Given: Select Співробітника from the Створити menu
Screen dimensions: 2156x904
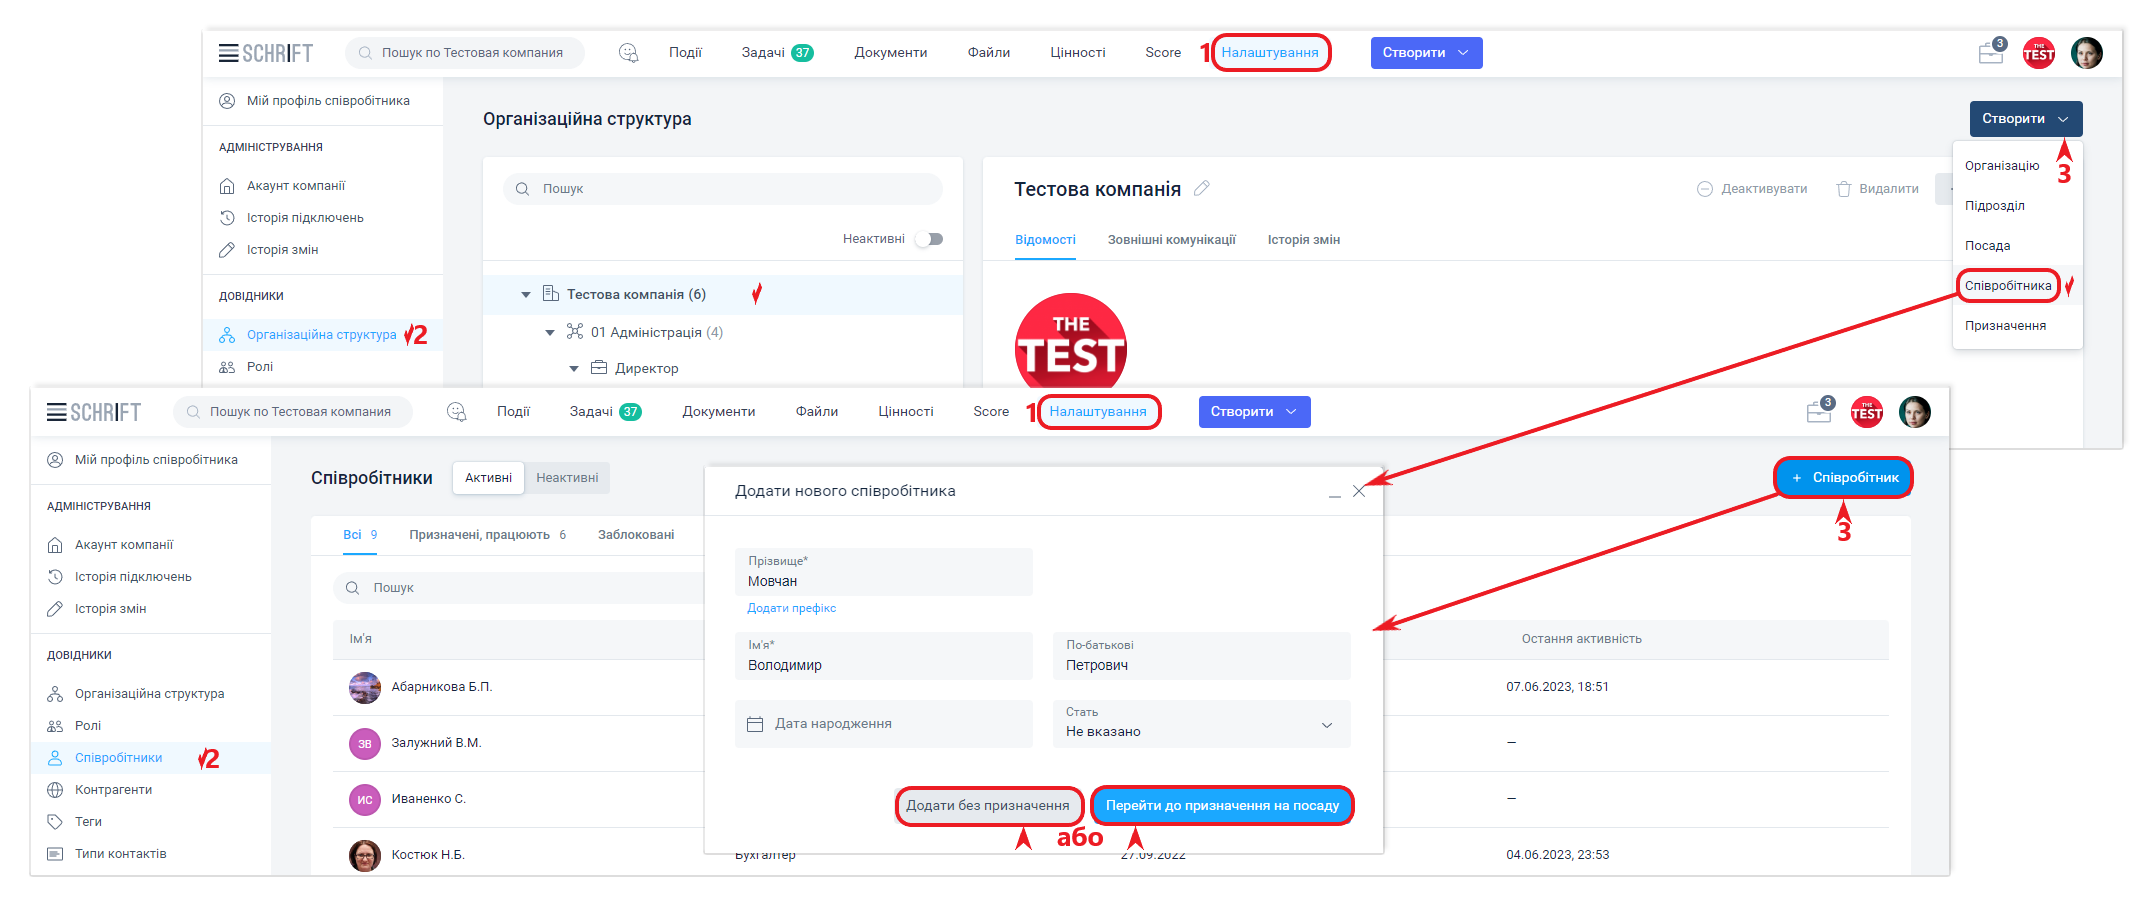Looking at the screenshot, I should (2007, 286).
